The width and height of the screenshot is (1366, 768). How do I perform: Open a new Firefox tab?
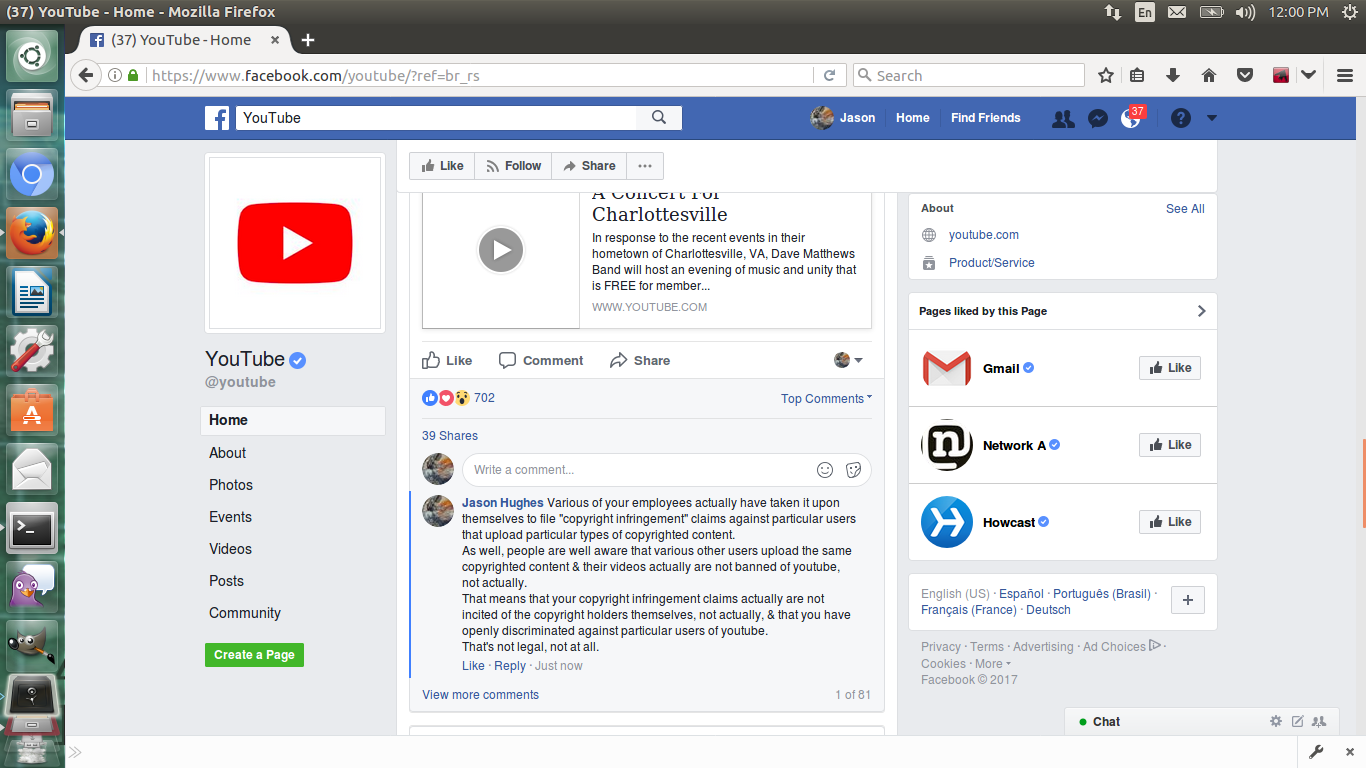point(308,40)
